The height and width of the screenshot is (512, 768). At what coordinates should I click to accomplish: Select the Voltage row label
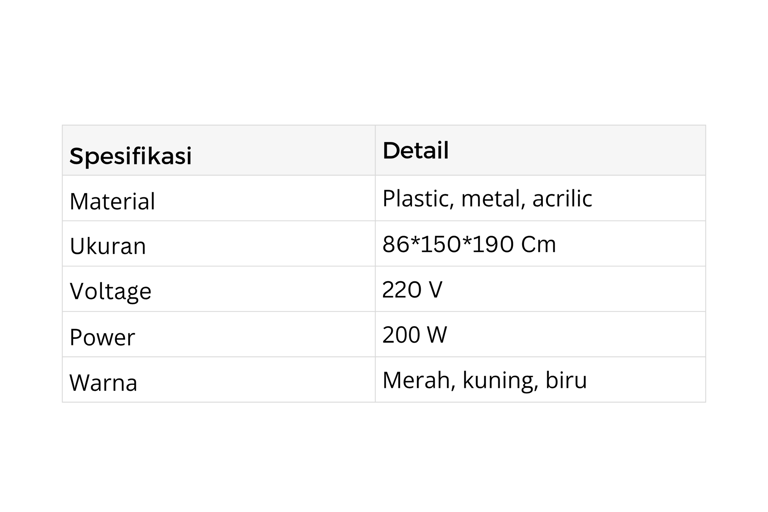pyautogui.click(x=110, y=291)
